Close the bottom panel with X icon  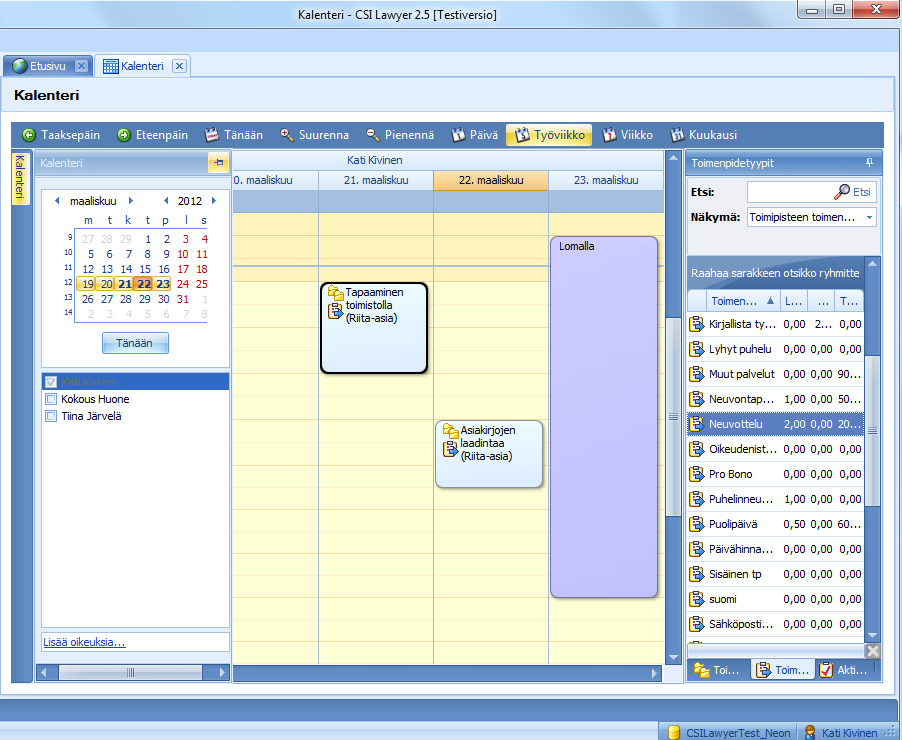tap(873, 651)
